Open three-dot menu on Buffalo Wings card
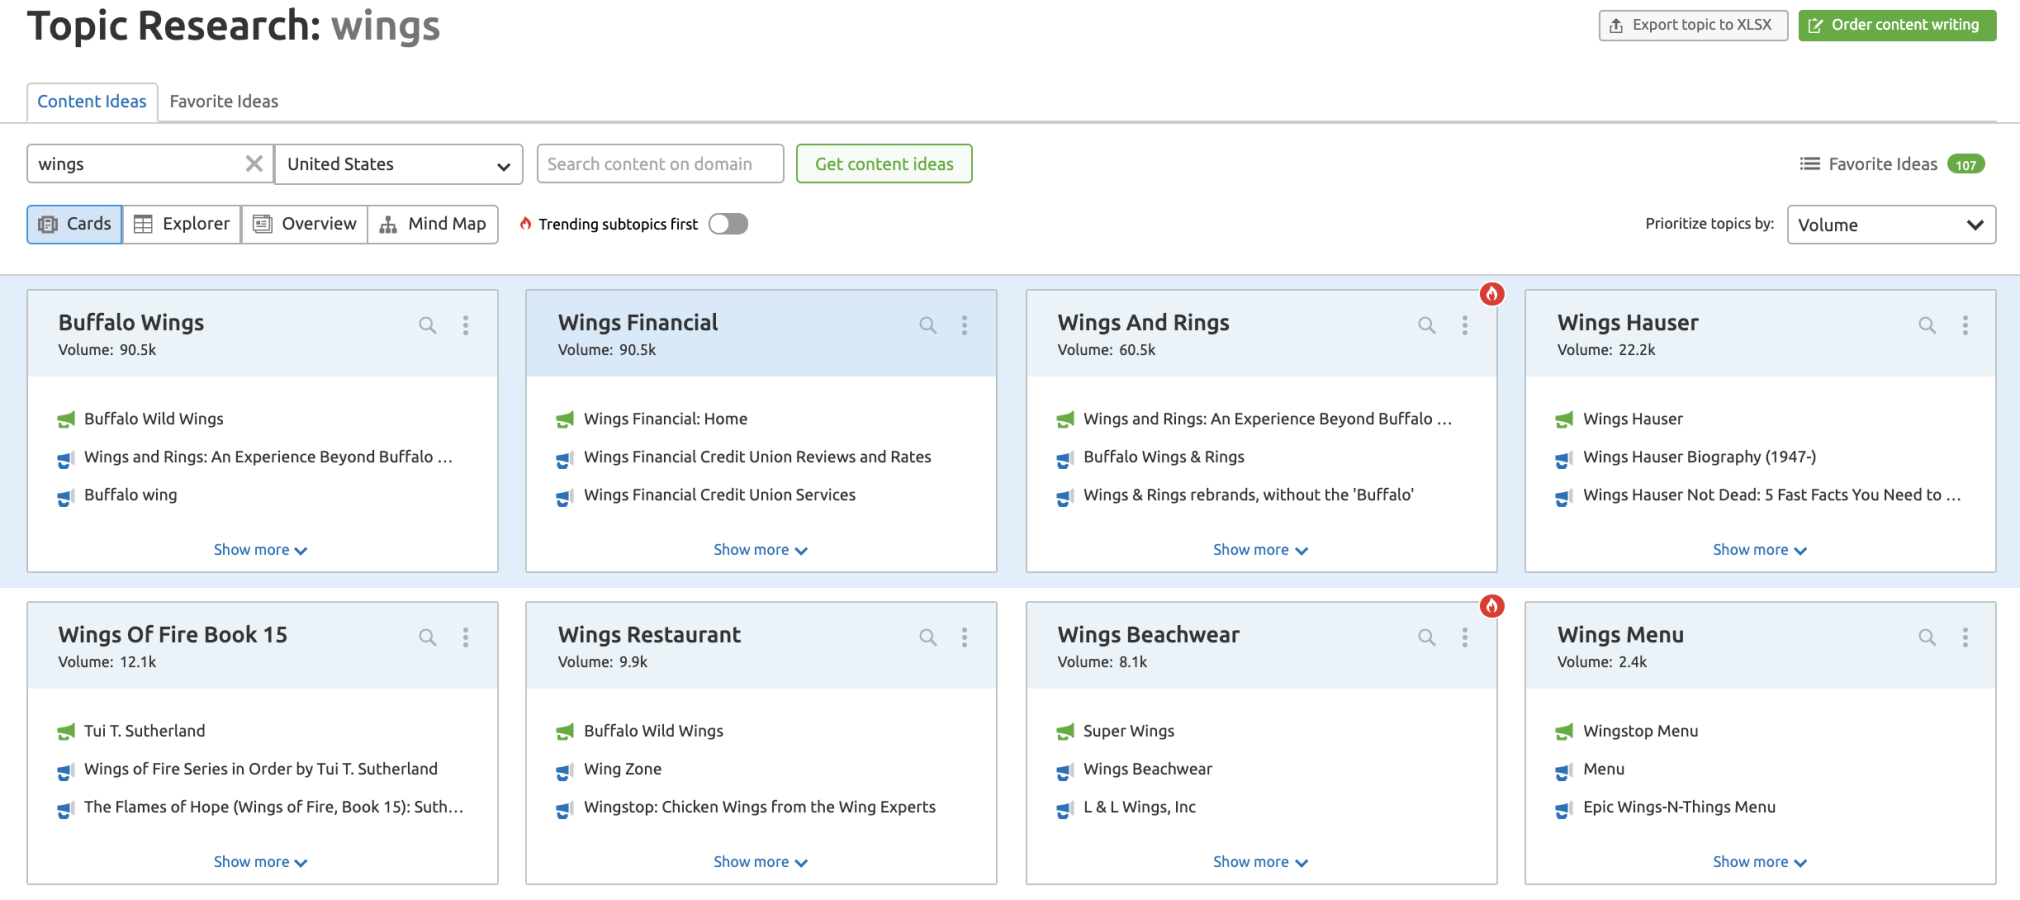Screen dimensions: 2020x900 [465, 325]
